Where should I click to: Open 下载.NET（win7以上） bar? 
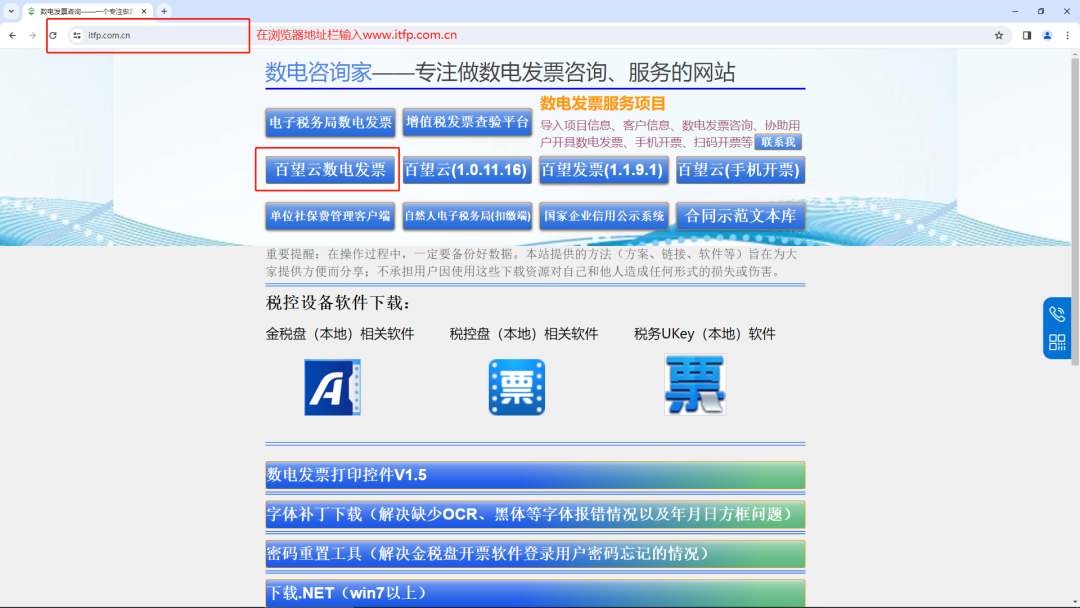(535, 593)
